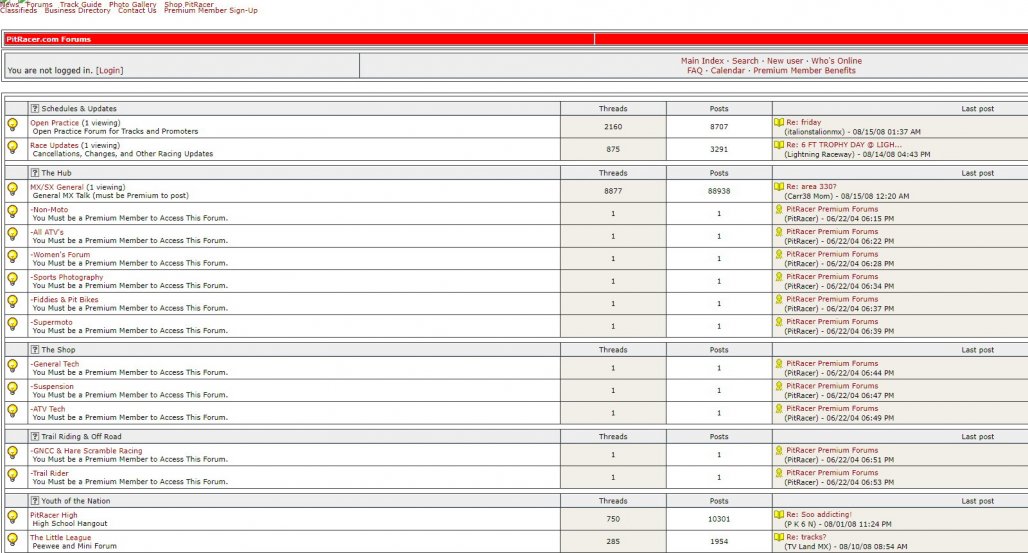1028x553 pixels.
Task: Click the lightbulb icon beside Race Updates
Action: (x=12, y=147)
